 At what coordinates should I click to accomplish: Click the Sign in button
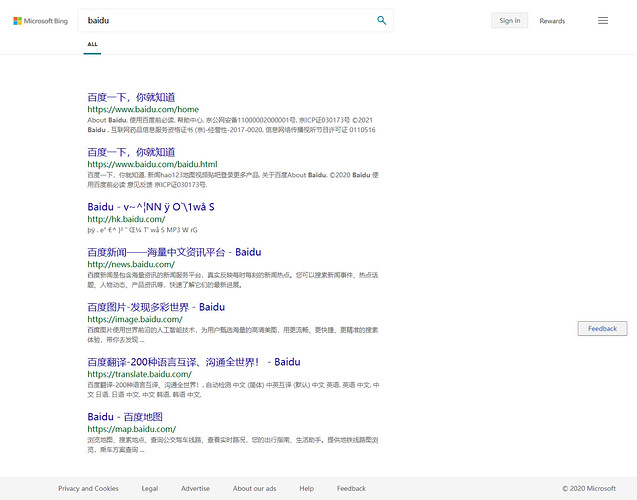pos(509,21)
